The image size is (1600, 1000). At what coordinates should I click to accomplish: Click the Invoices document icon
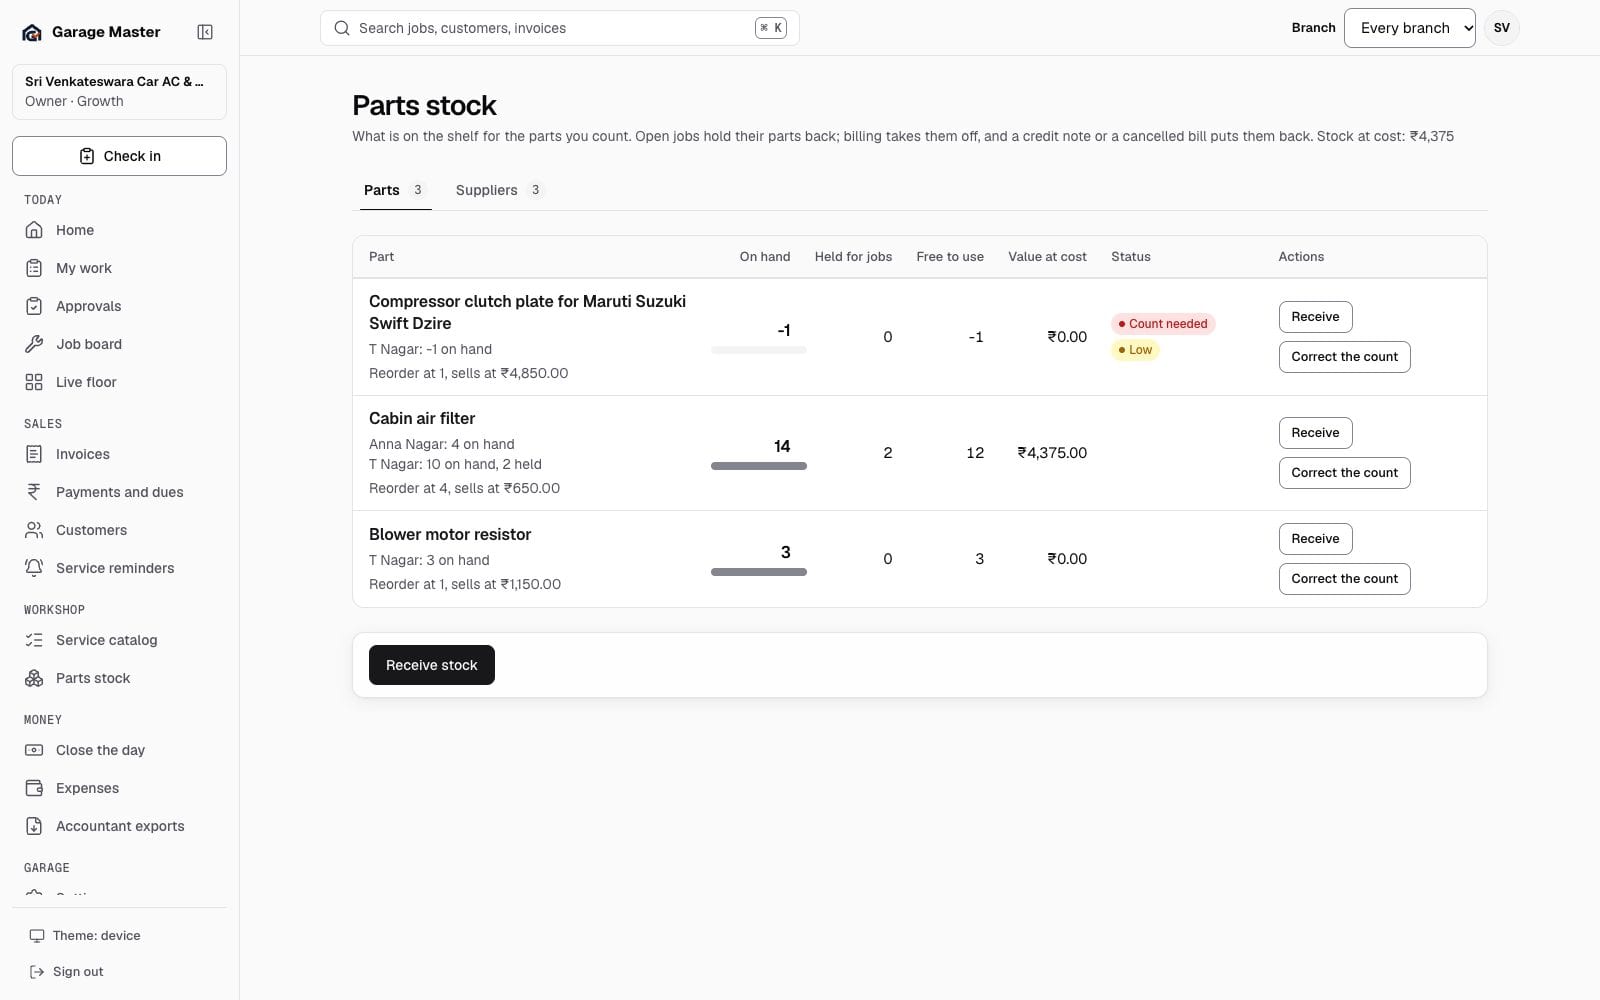[34, 454]
